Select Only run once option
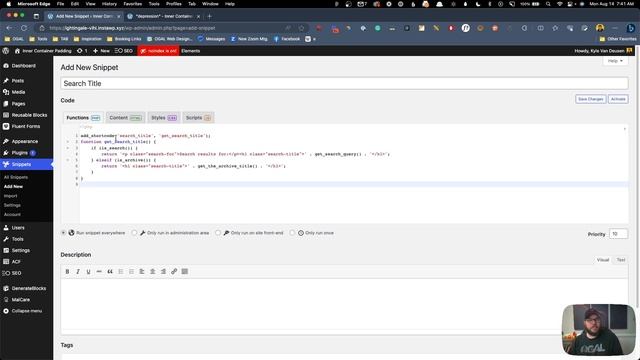640x360 pixels. pos(292,233)
